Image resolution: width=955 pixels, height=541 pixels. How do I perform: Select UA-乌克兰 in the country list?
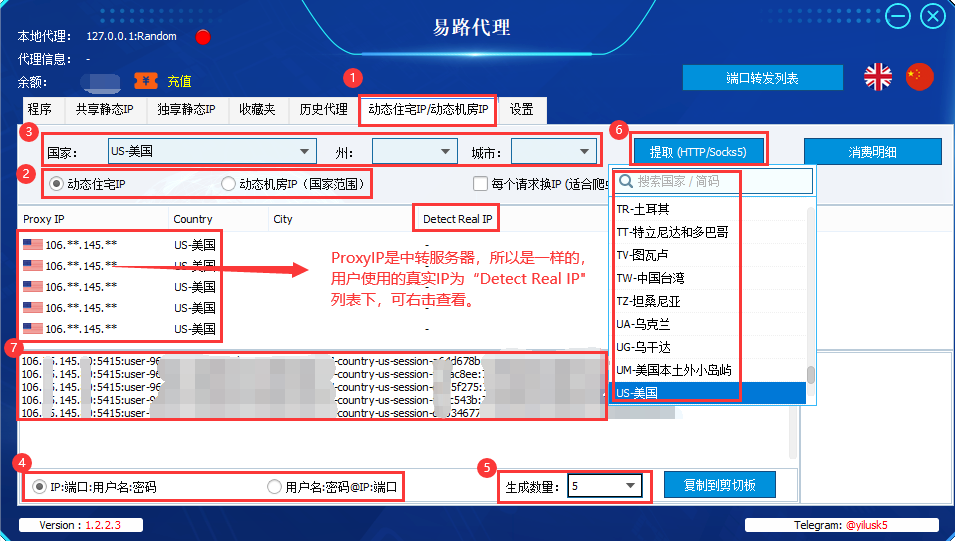click(x=708, y=325)
